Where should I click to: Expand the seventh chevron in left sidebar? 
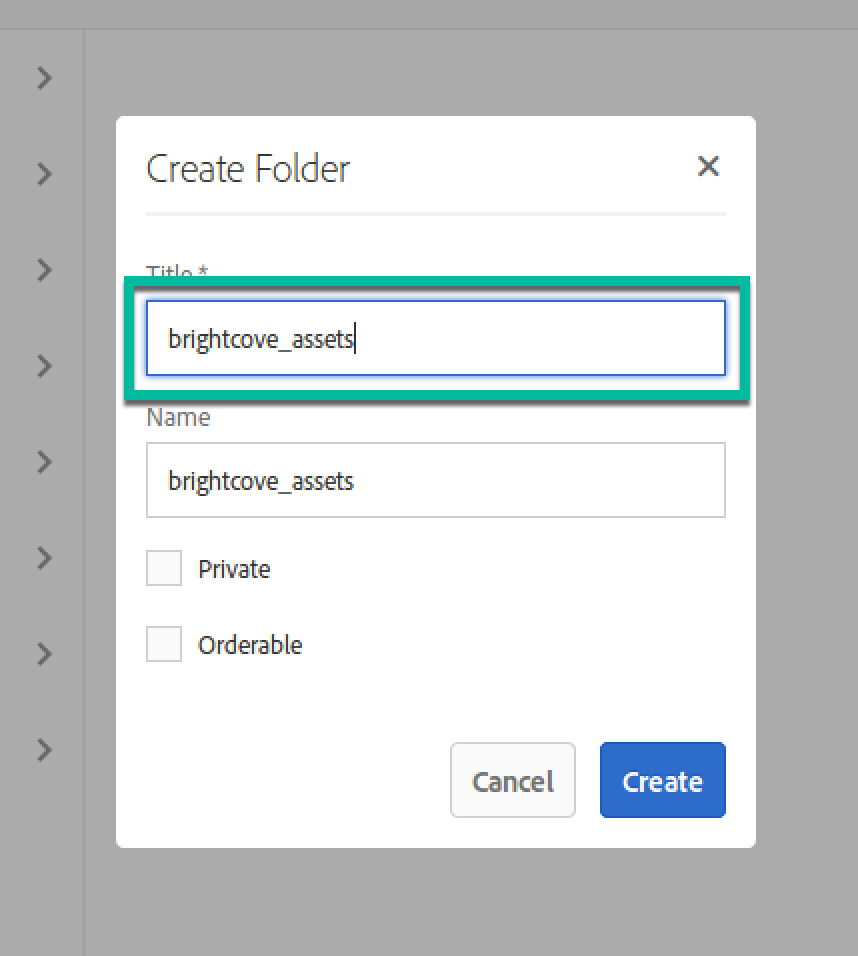pyautogui.click(x=44, y=654)
